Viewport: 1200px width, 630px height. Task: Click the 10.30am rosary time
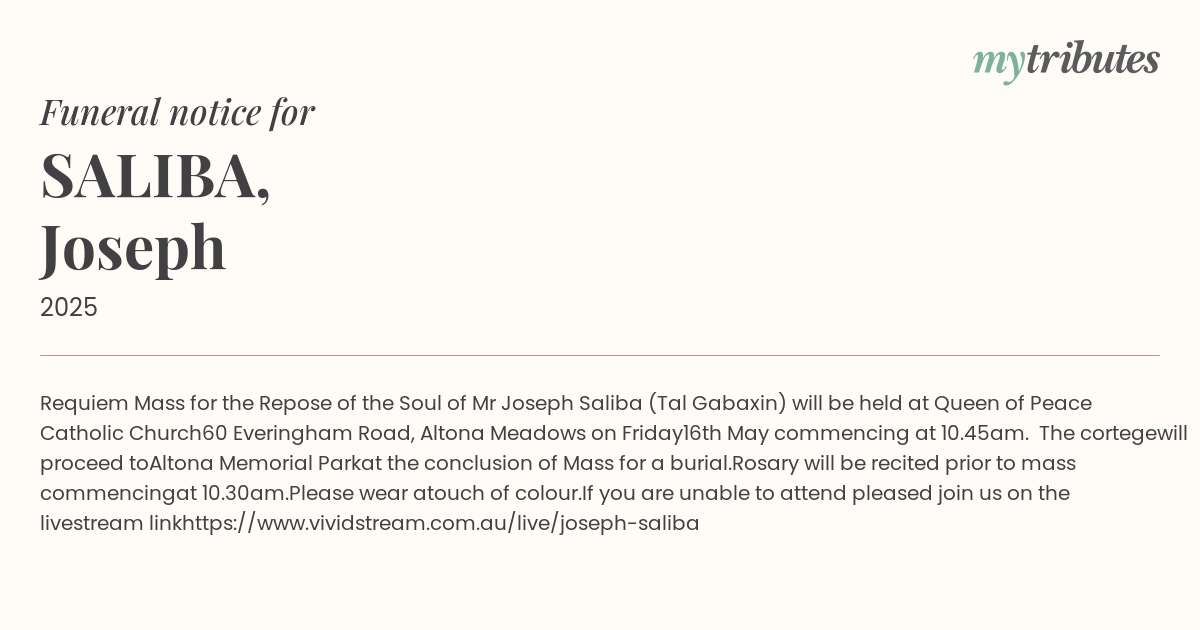pos(245,494)
